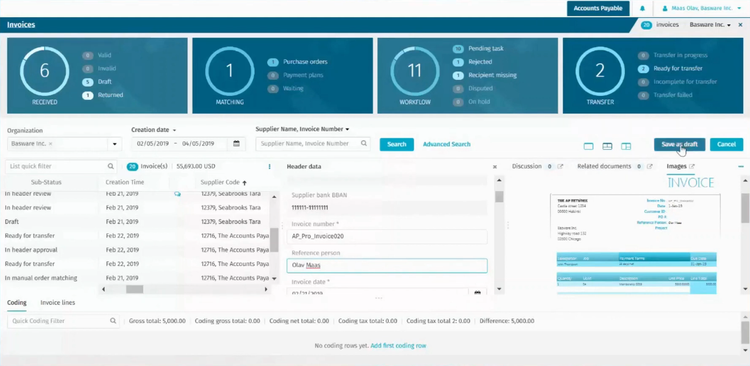This screenshot has width=750, height=366.
Task: Click the Supplier bank BBAN field
Action: 386,208
